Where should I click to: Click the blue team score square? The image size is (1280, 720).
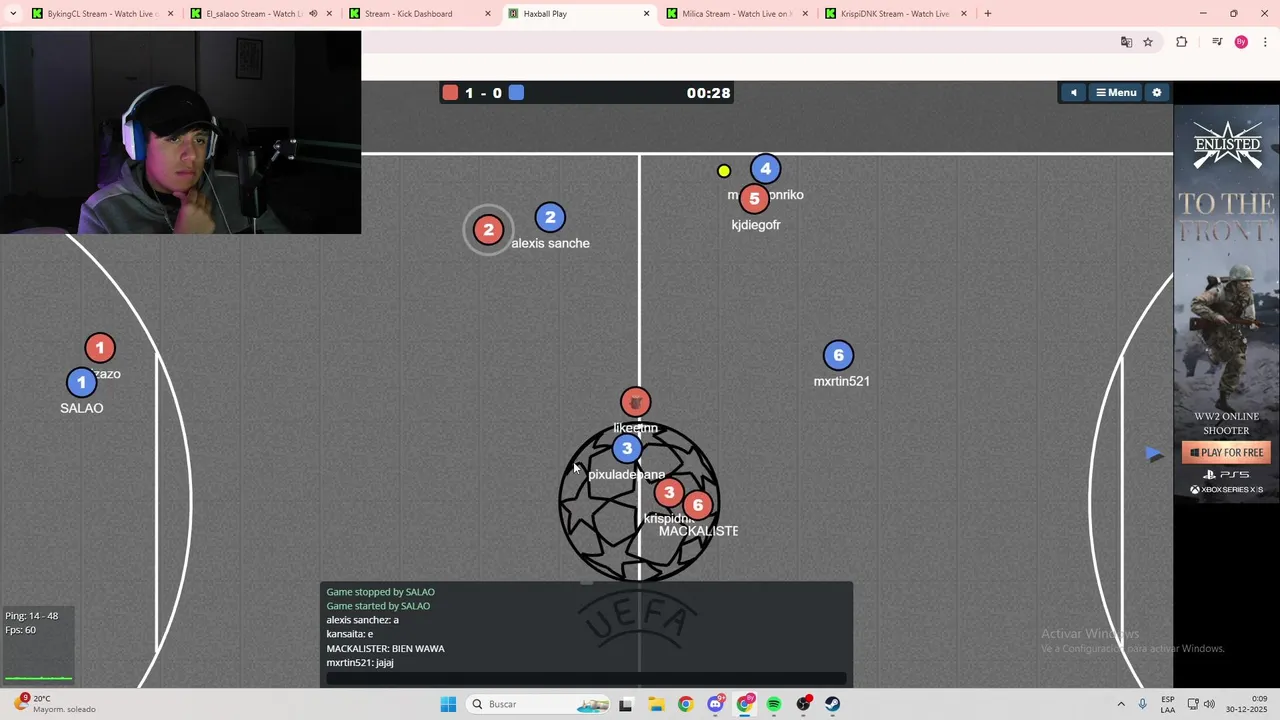pyautogui.click(x=516, y=93)
